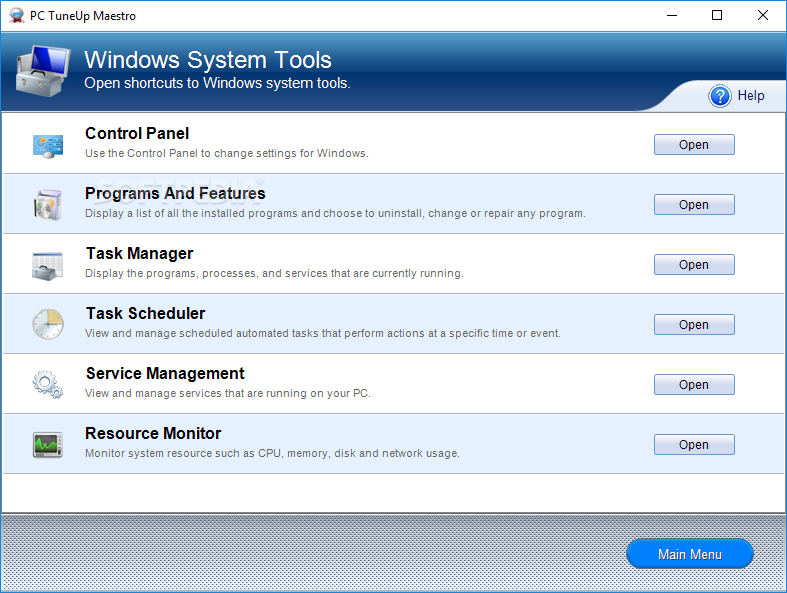Open Programs And Features

coord(694,205)
